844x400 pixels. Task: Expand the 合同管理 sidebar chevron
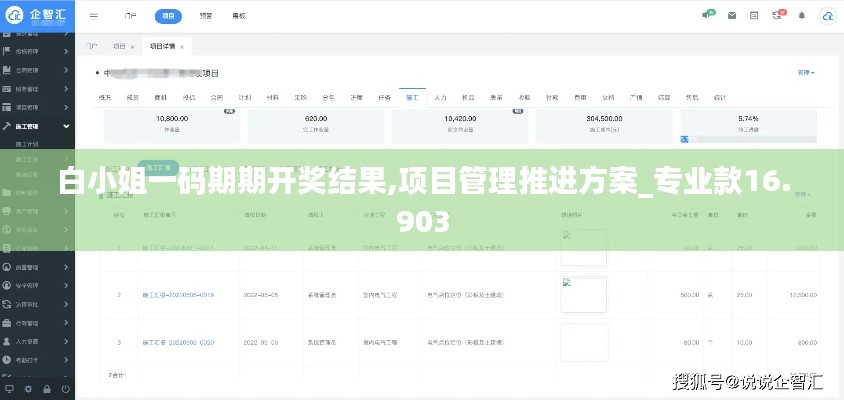[x=66, y=70]
